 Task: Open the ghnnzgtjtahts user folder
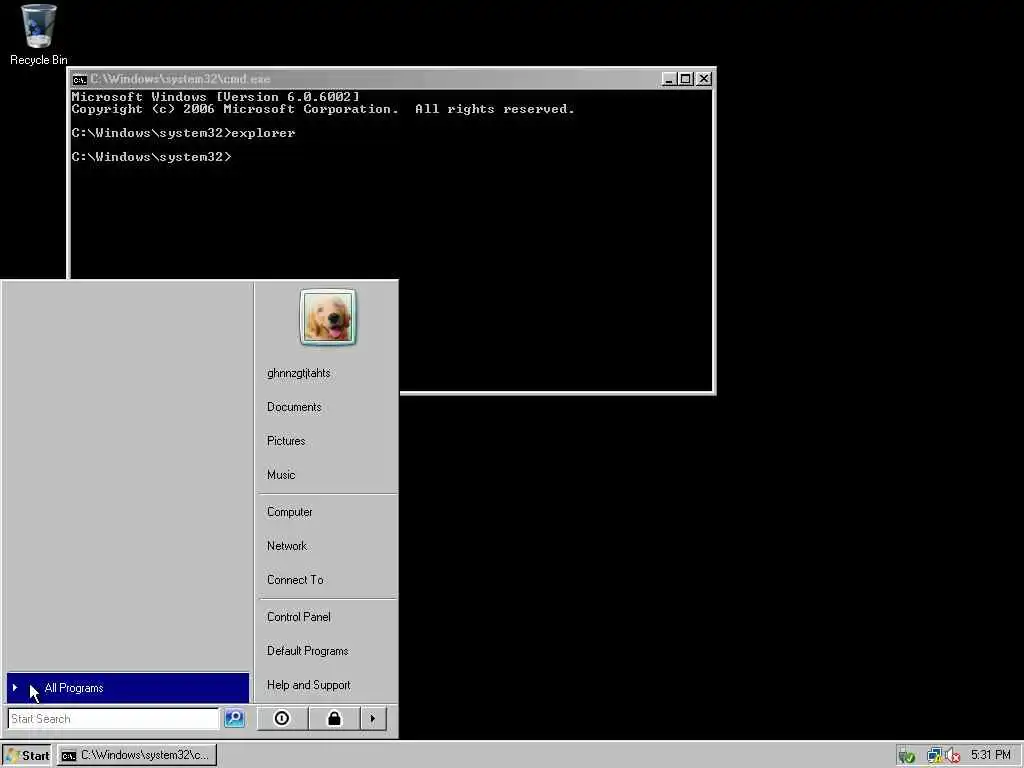(298, 373)
